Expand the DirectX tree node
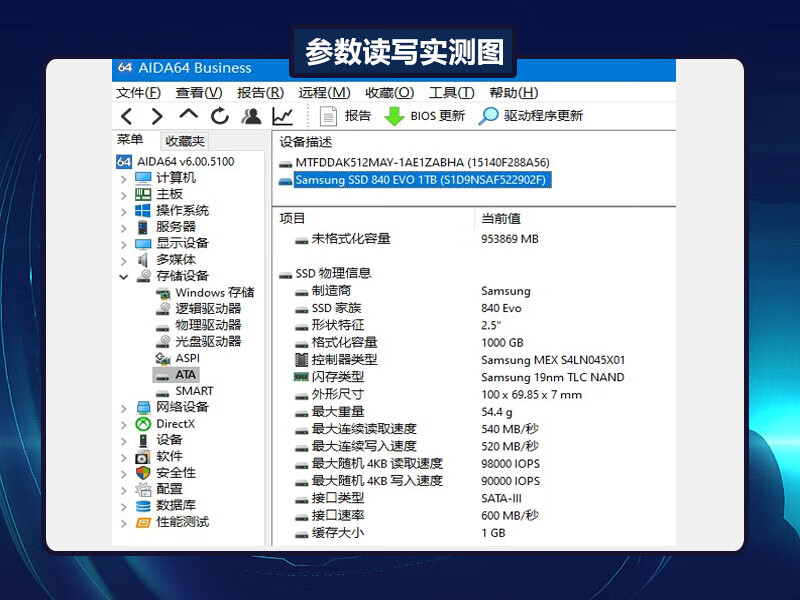This screenshot has height=600, width=800. click(123, 424)
